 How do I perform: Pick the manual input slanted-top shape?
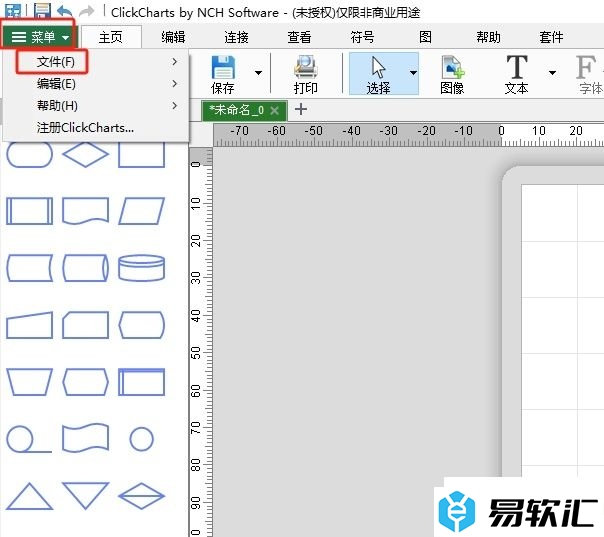point(30,325)
